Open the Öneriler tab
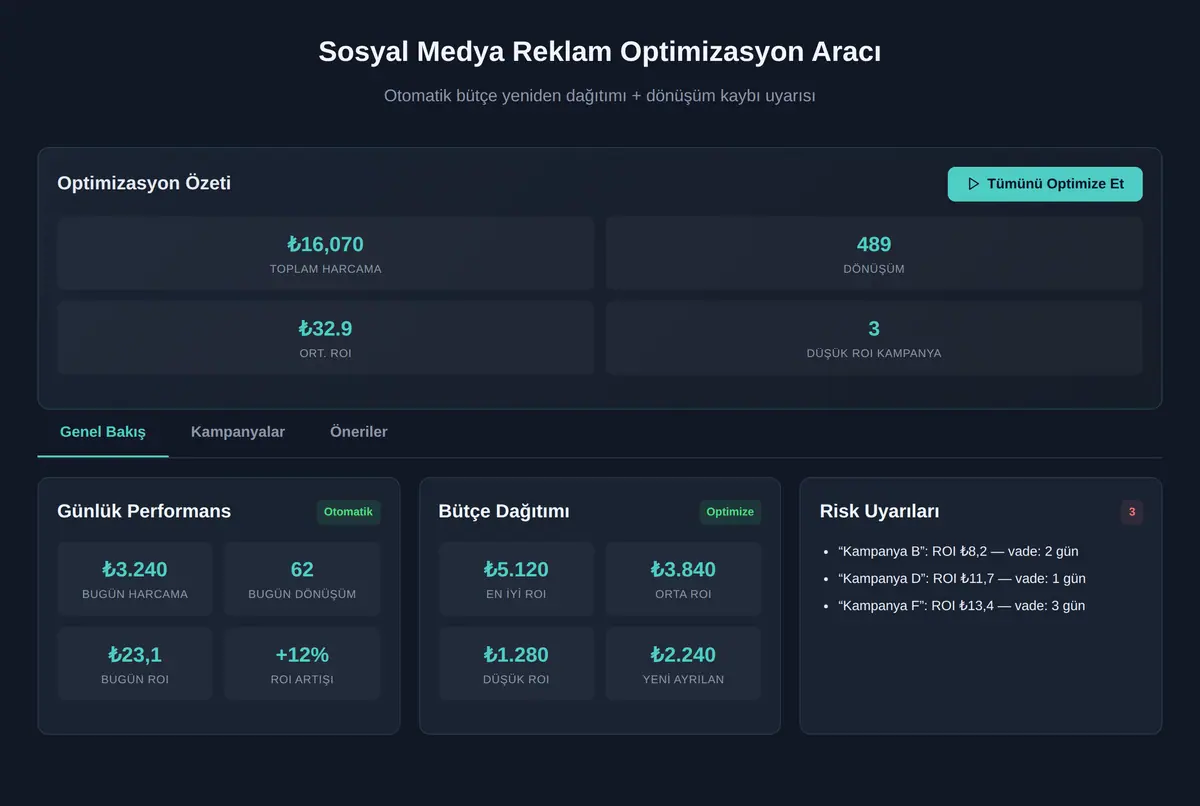This screenshot has width=1200, height=806. pos(359,432)
